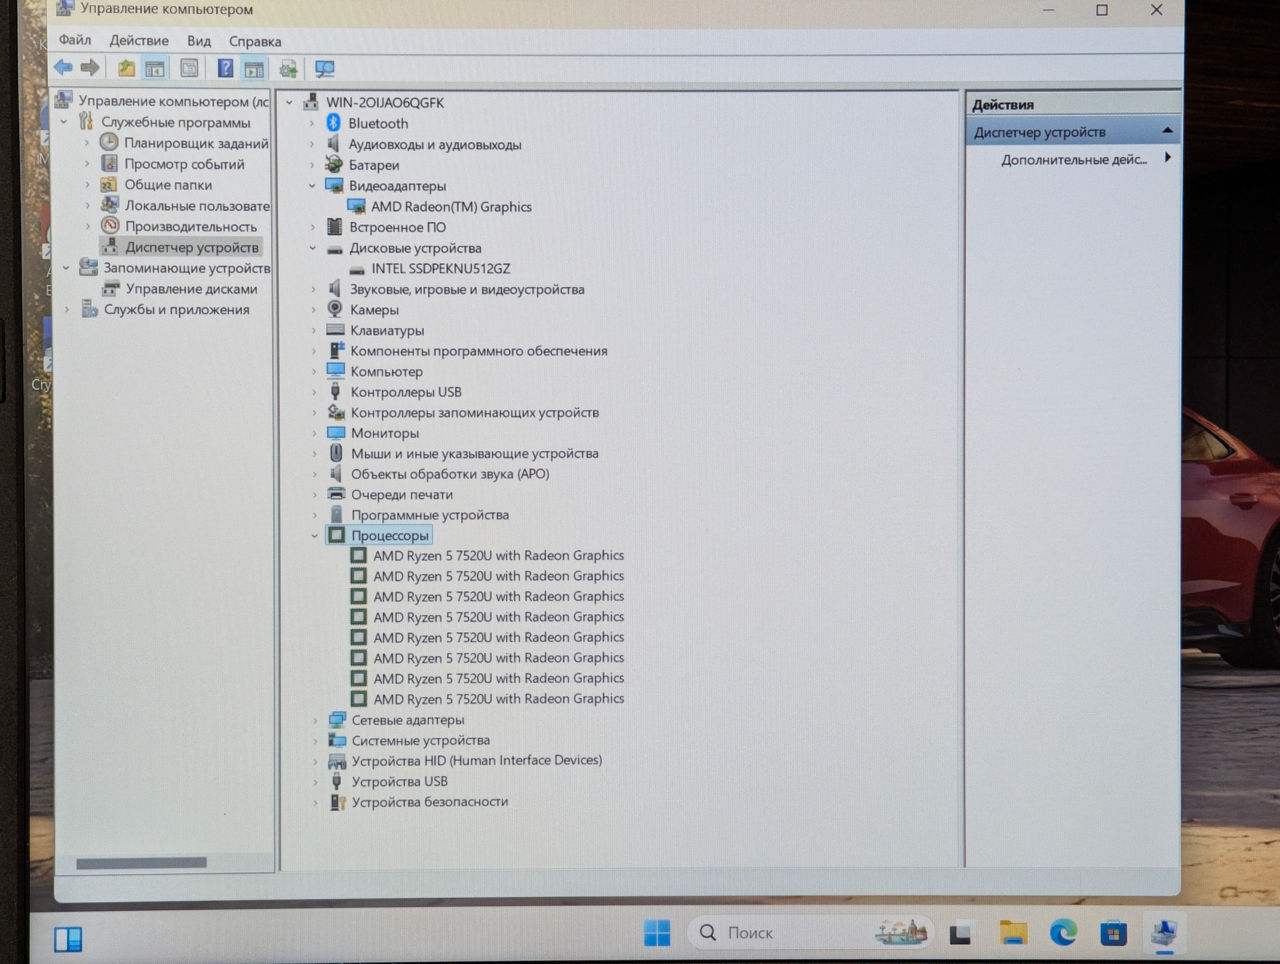Image resolution: width=1280 pixels, height=964 pixels.
Task: Open Microsoft Edge from the taskbar
Action: (x=1063, y=933)
